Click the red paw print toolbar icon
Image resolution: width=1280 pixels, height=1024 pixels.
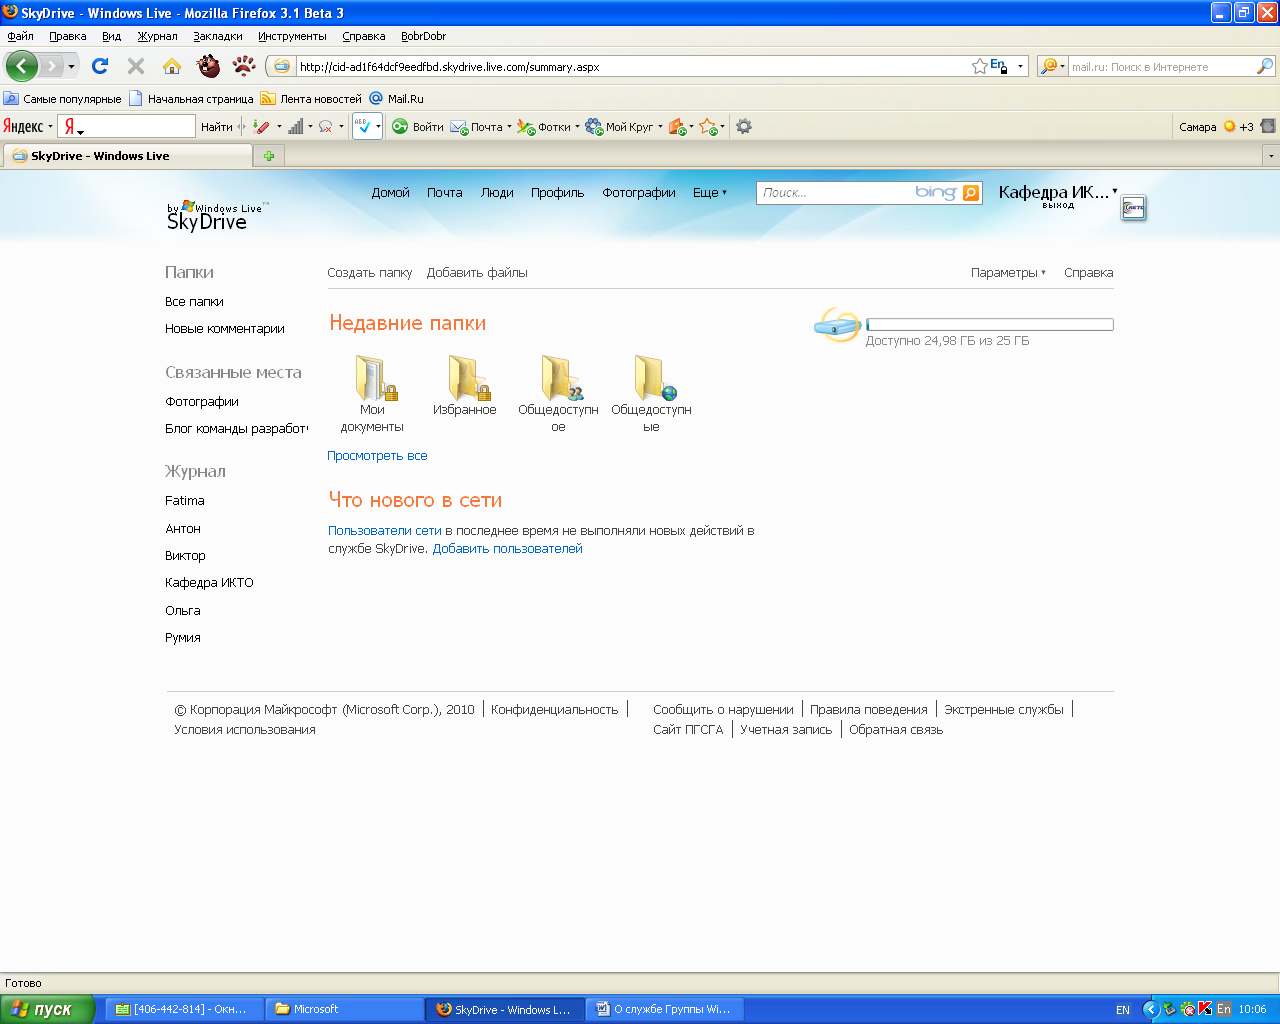pyautogui.click(x=244, y=66)
